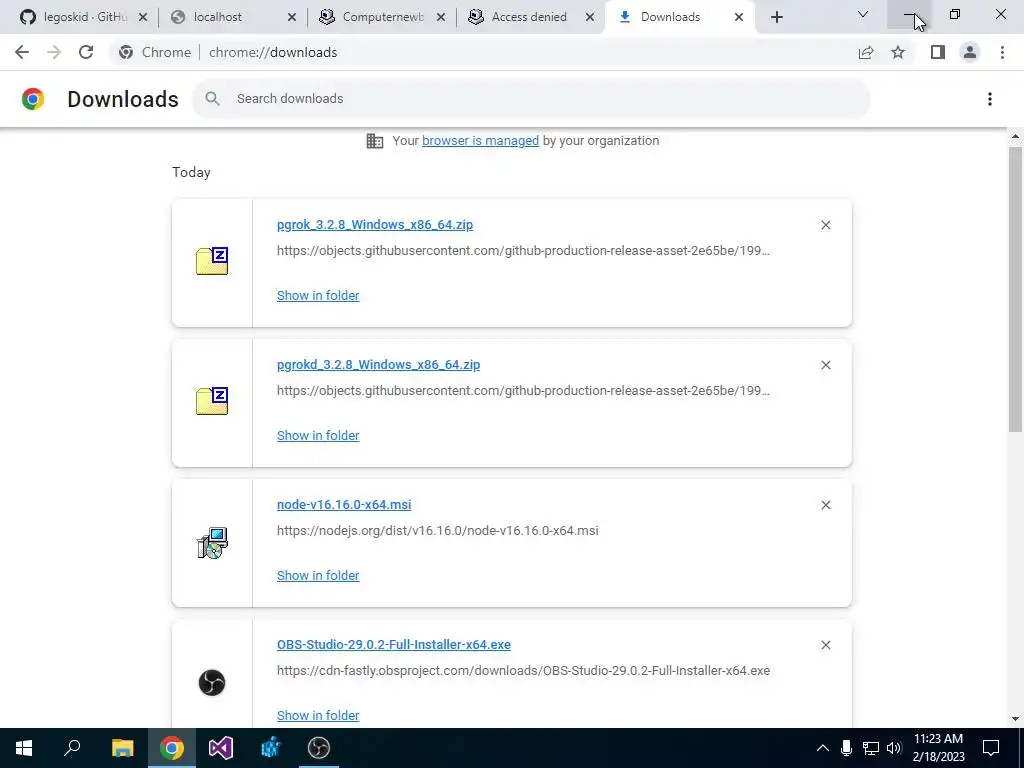1024x768 pixels.
Task: Click the forward navigation arrow
Action: [x=54, y=52]
